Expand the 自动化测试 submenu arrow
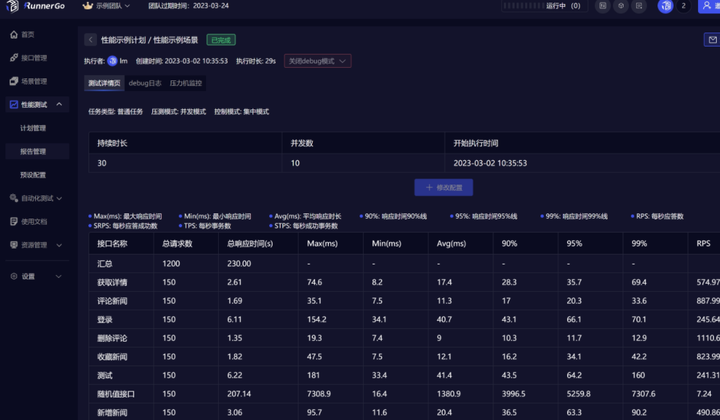The width and height of the screenshot is (720, 420). 59,198
